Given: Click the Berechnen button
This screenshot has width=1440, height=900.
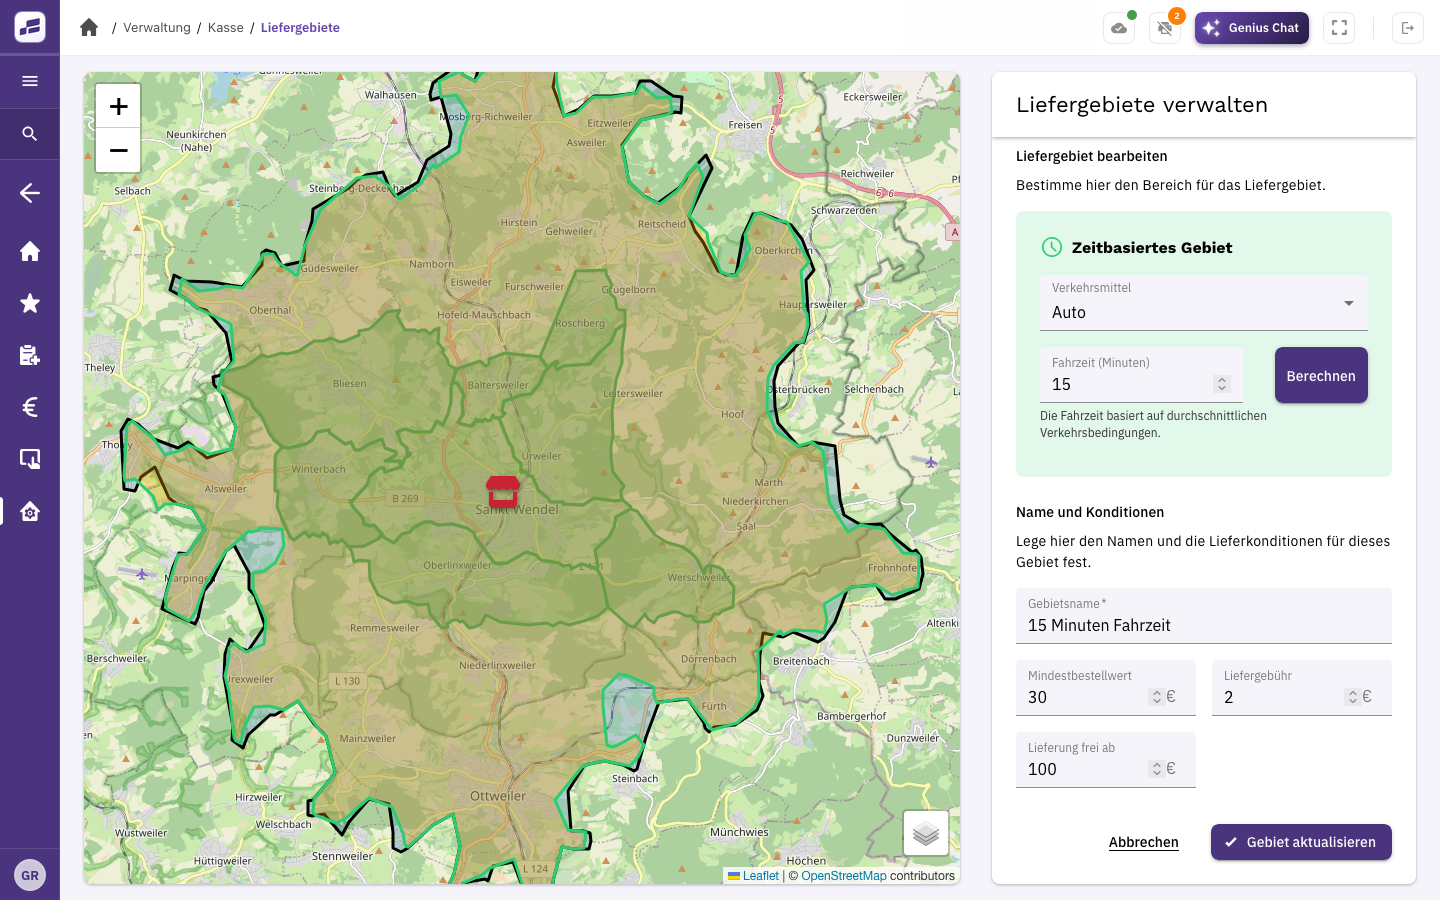Looking at the screenshot, I should coord(1321,375).
